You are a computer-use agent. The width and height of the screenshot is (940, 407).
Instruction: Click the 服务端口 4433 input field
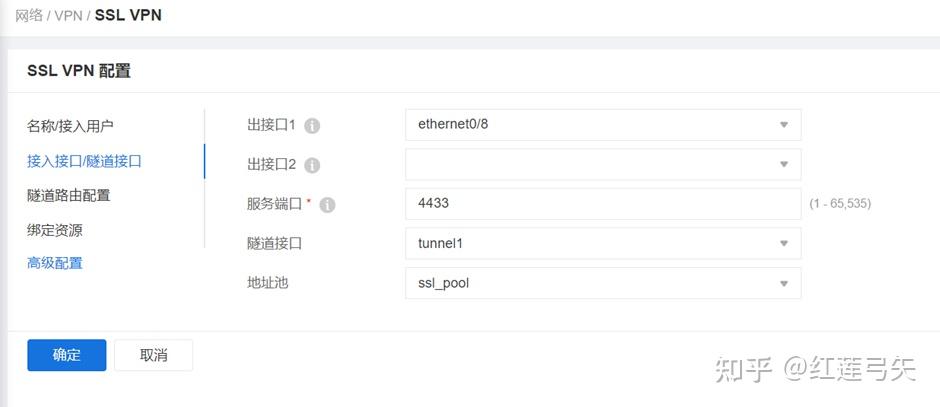tap(602, 203)
